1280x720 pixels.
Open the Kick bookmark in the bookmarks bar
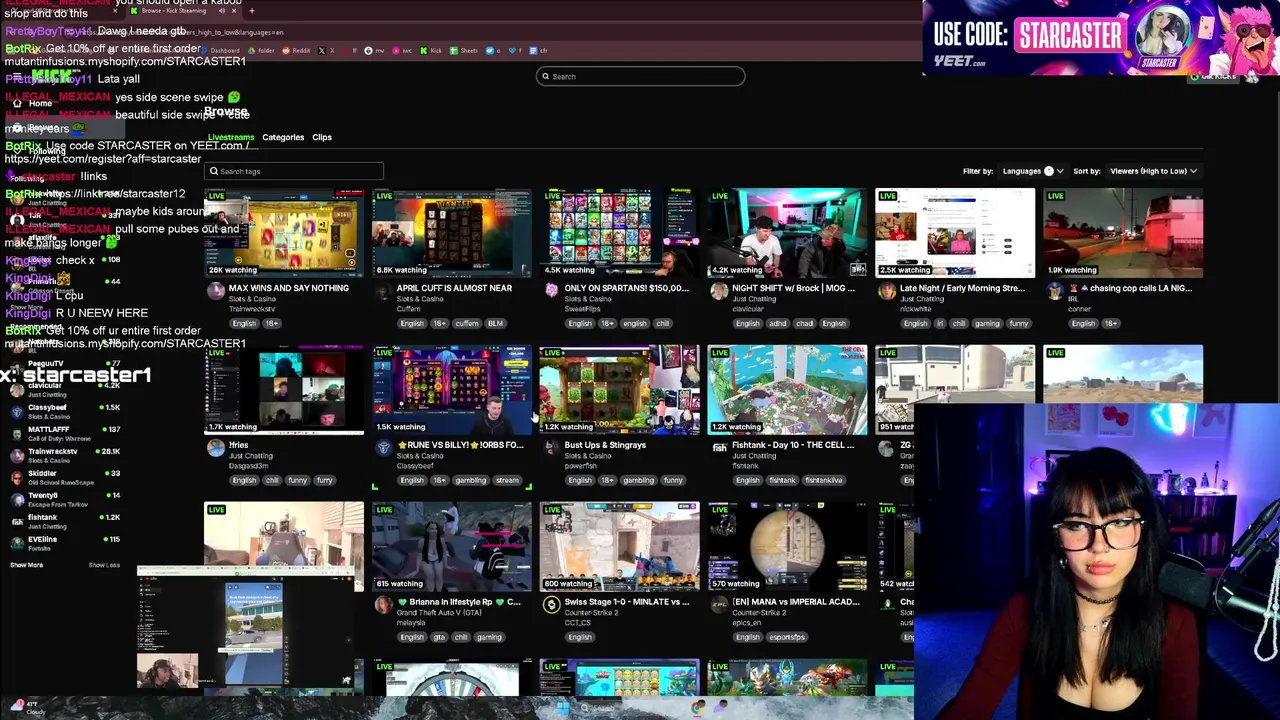pyautogui.click(x=431, y=50)
